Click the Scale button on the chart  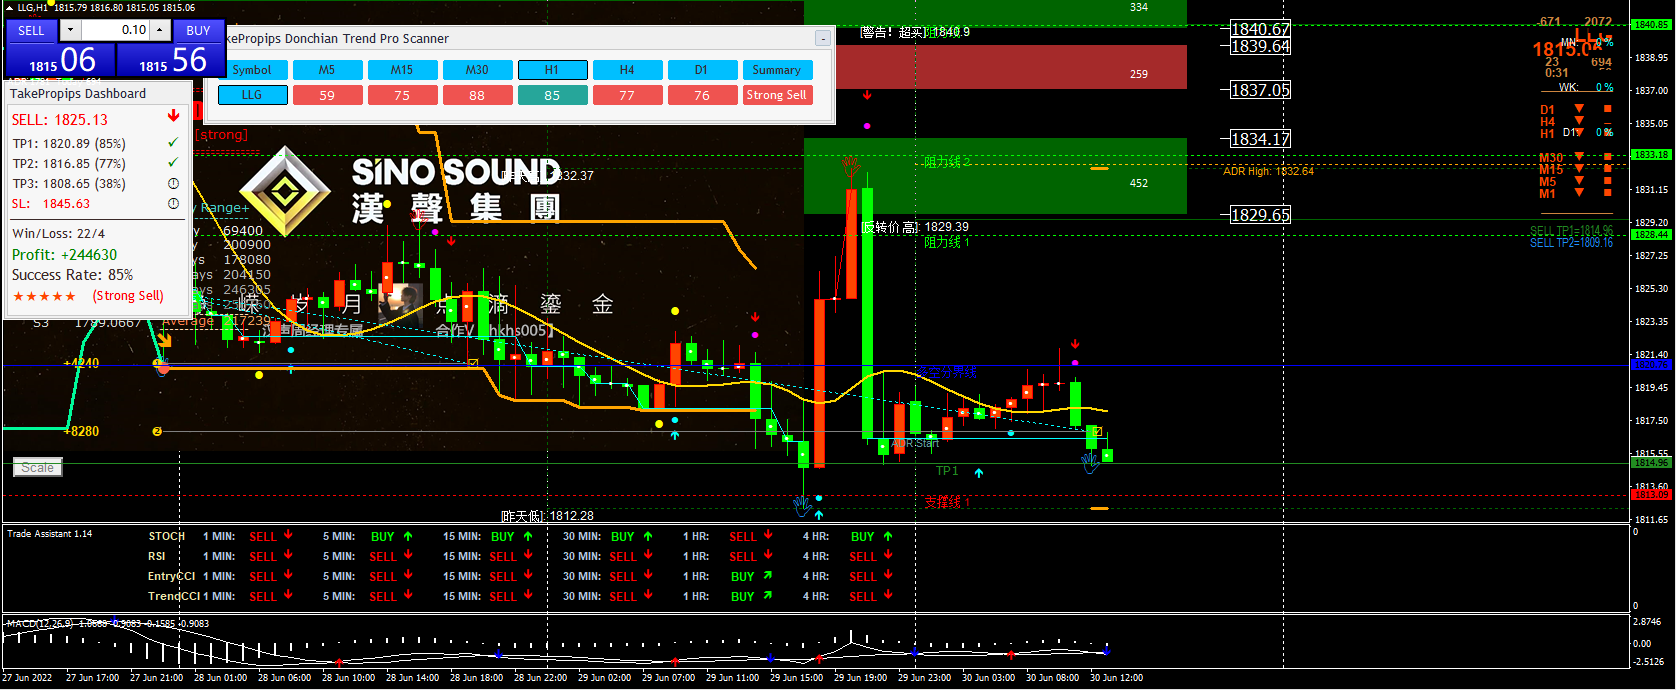coord(38,467)
